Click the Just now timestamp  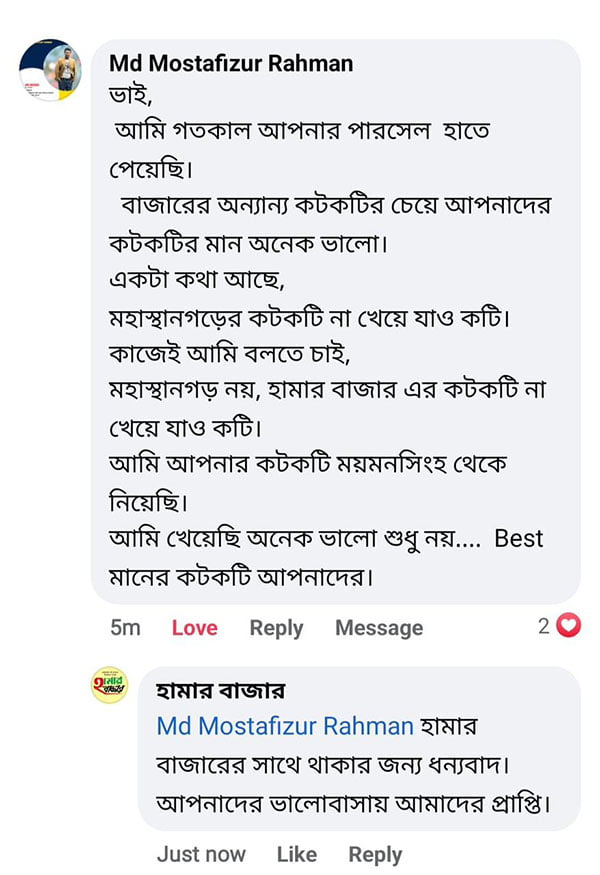tap(201, 854)
